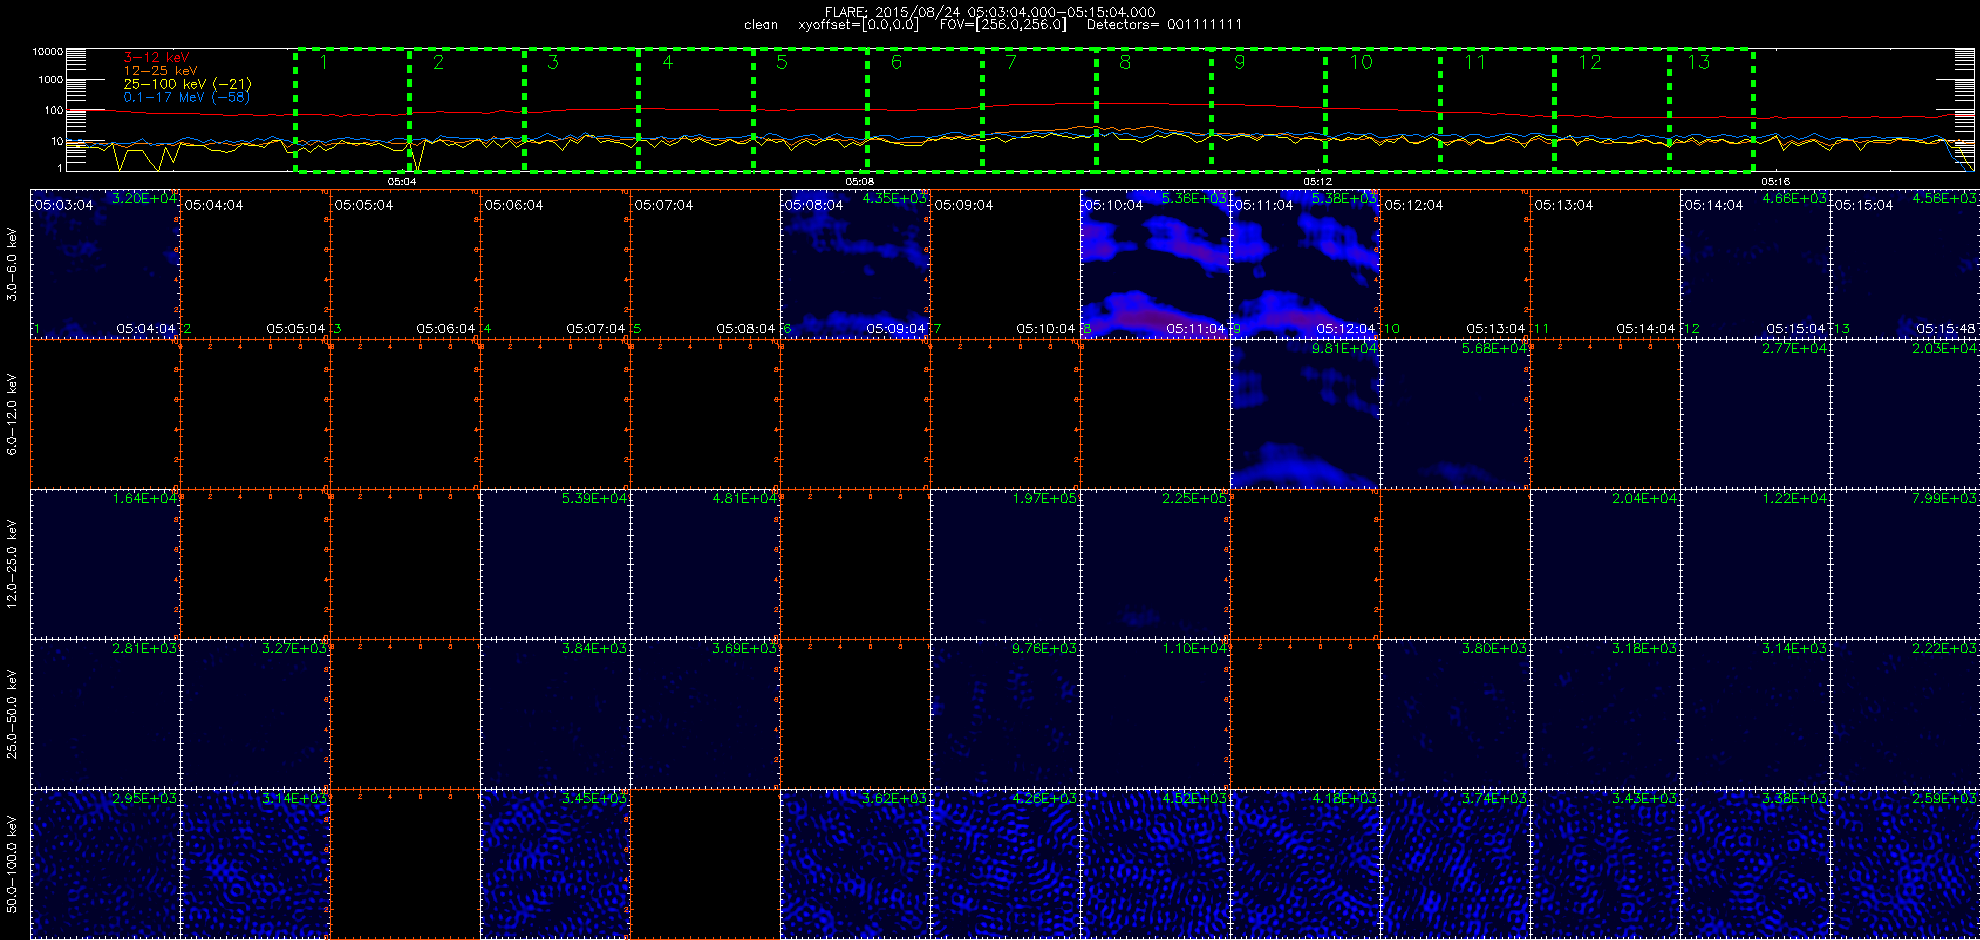The image size is (1980, 940).
Task: Click the peak value 3.84E+03
Action: coord(594,648)
